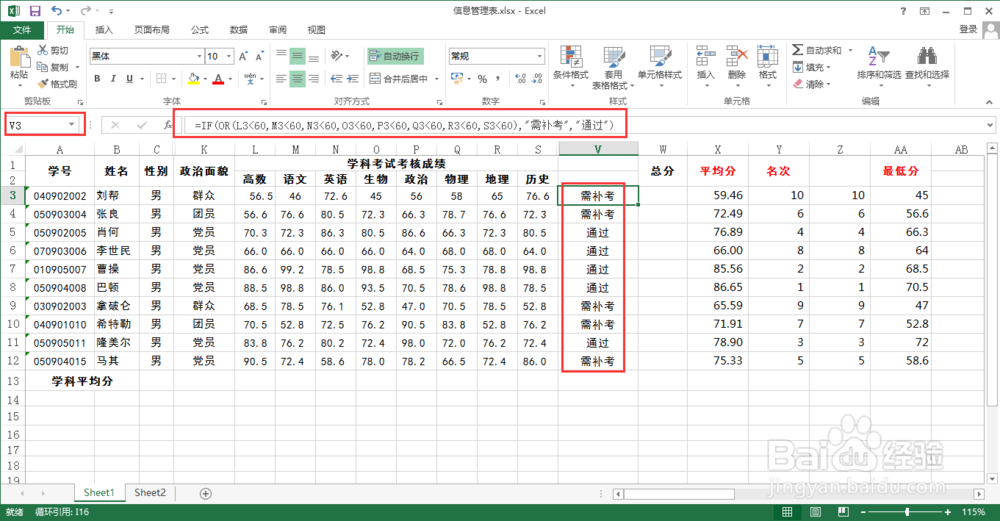Select Page Layout view in status bar
The image size is (1000, 521).
[815, 512]
